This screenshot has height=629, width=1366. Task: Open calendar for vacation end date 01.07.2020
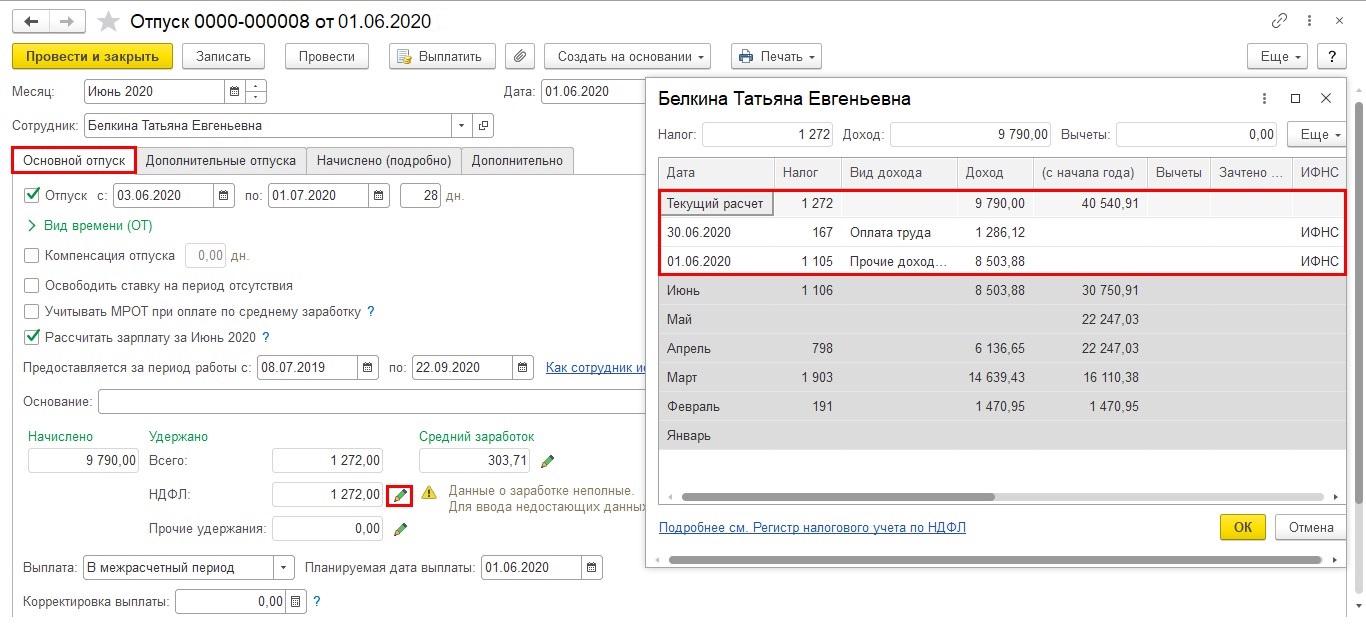379,196
